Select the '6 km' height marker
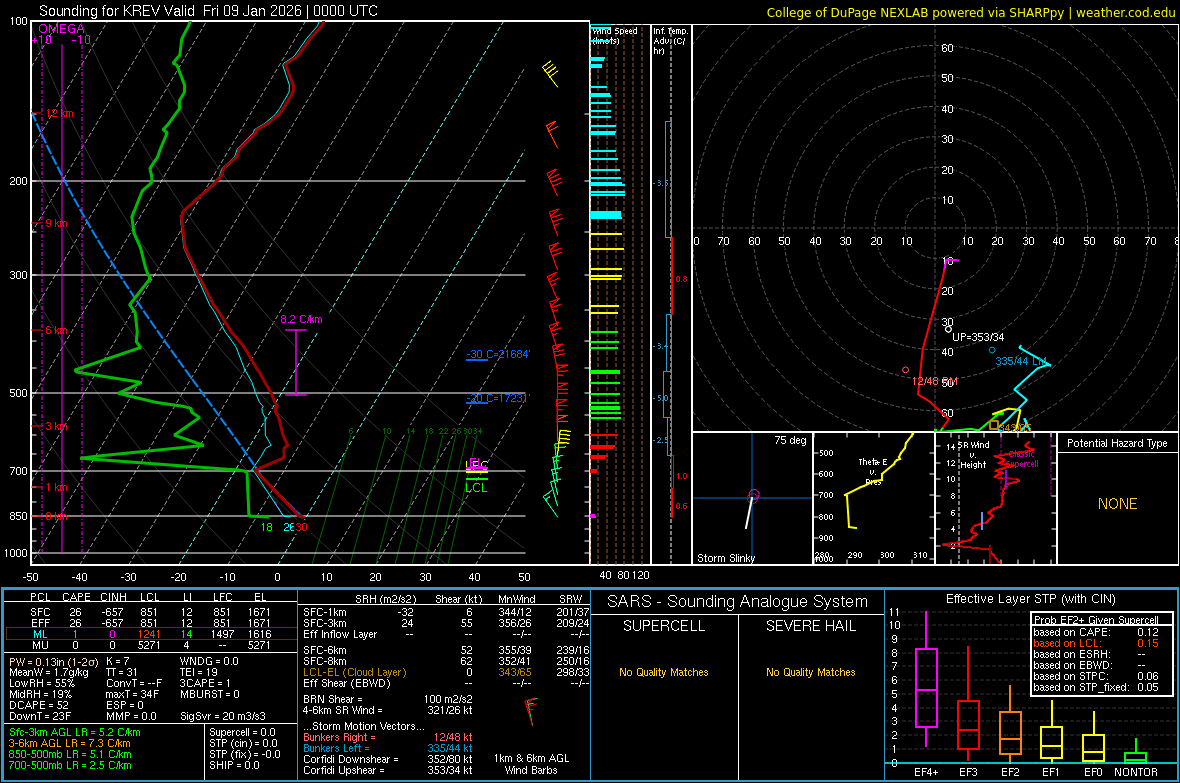 pyautogui.click(x=58, y=331)
